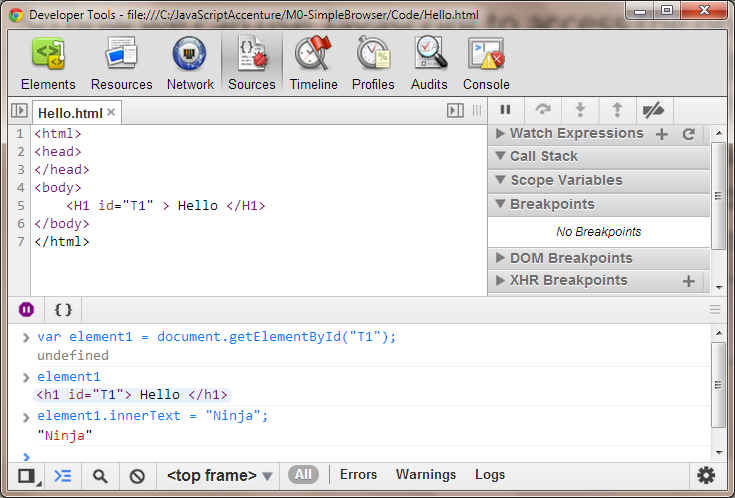
Task: Step over next function call
Action: (x=543, y=110)
